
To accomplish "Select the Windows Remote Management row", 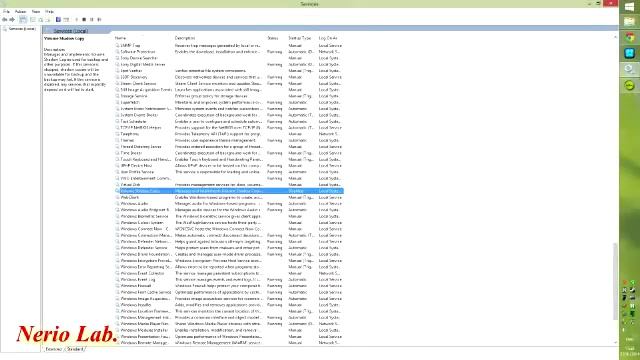I will point(229,343).
